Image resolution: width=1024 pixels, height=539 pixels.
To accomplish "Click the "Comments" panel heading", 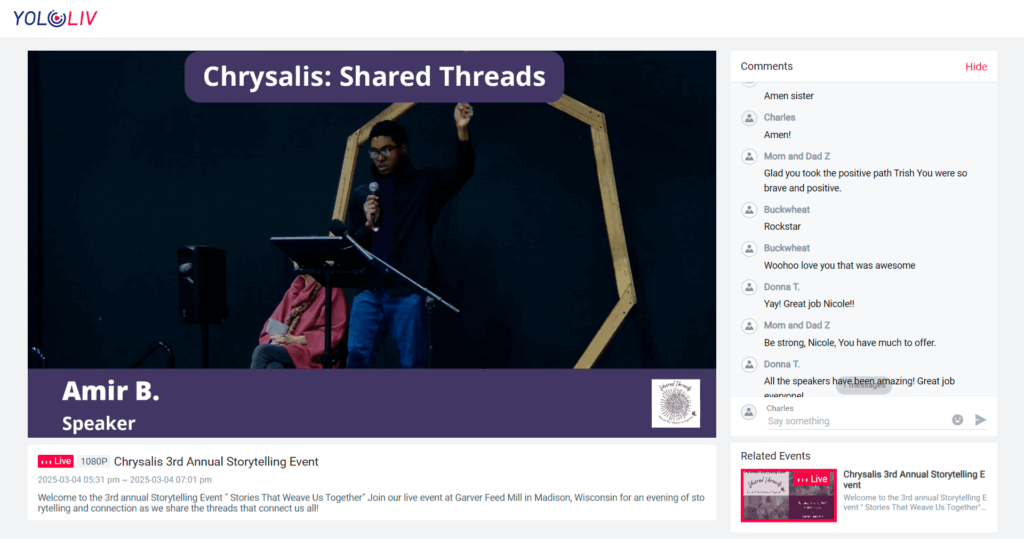I will [x=766, y=67].
